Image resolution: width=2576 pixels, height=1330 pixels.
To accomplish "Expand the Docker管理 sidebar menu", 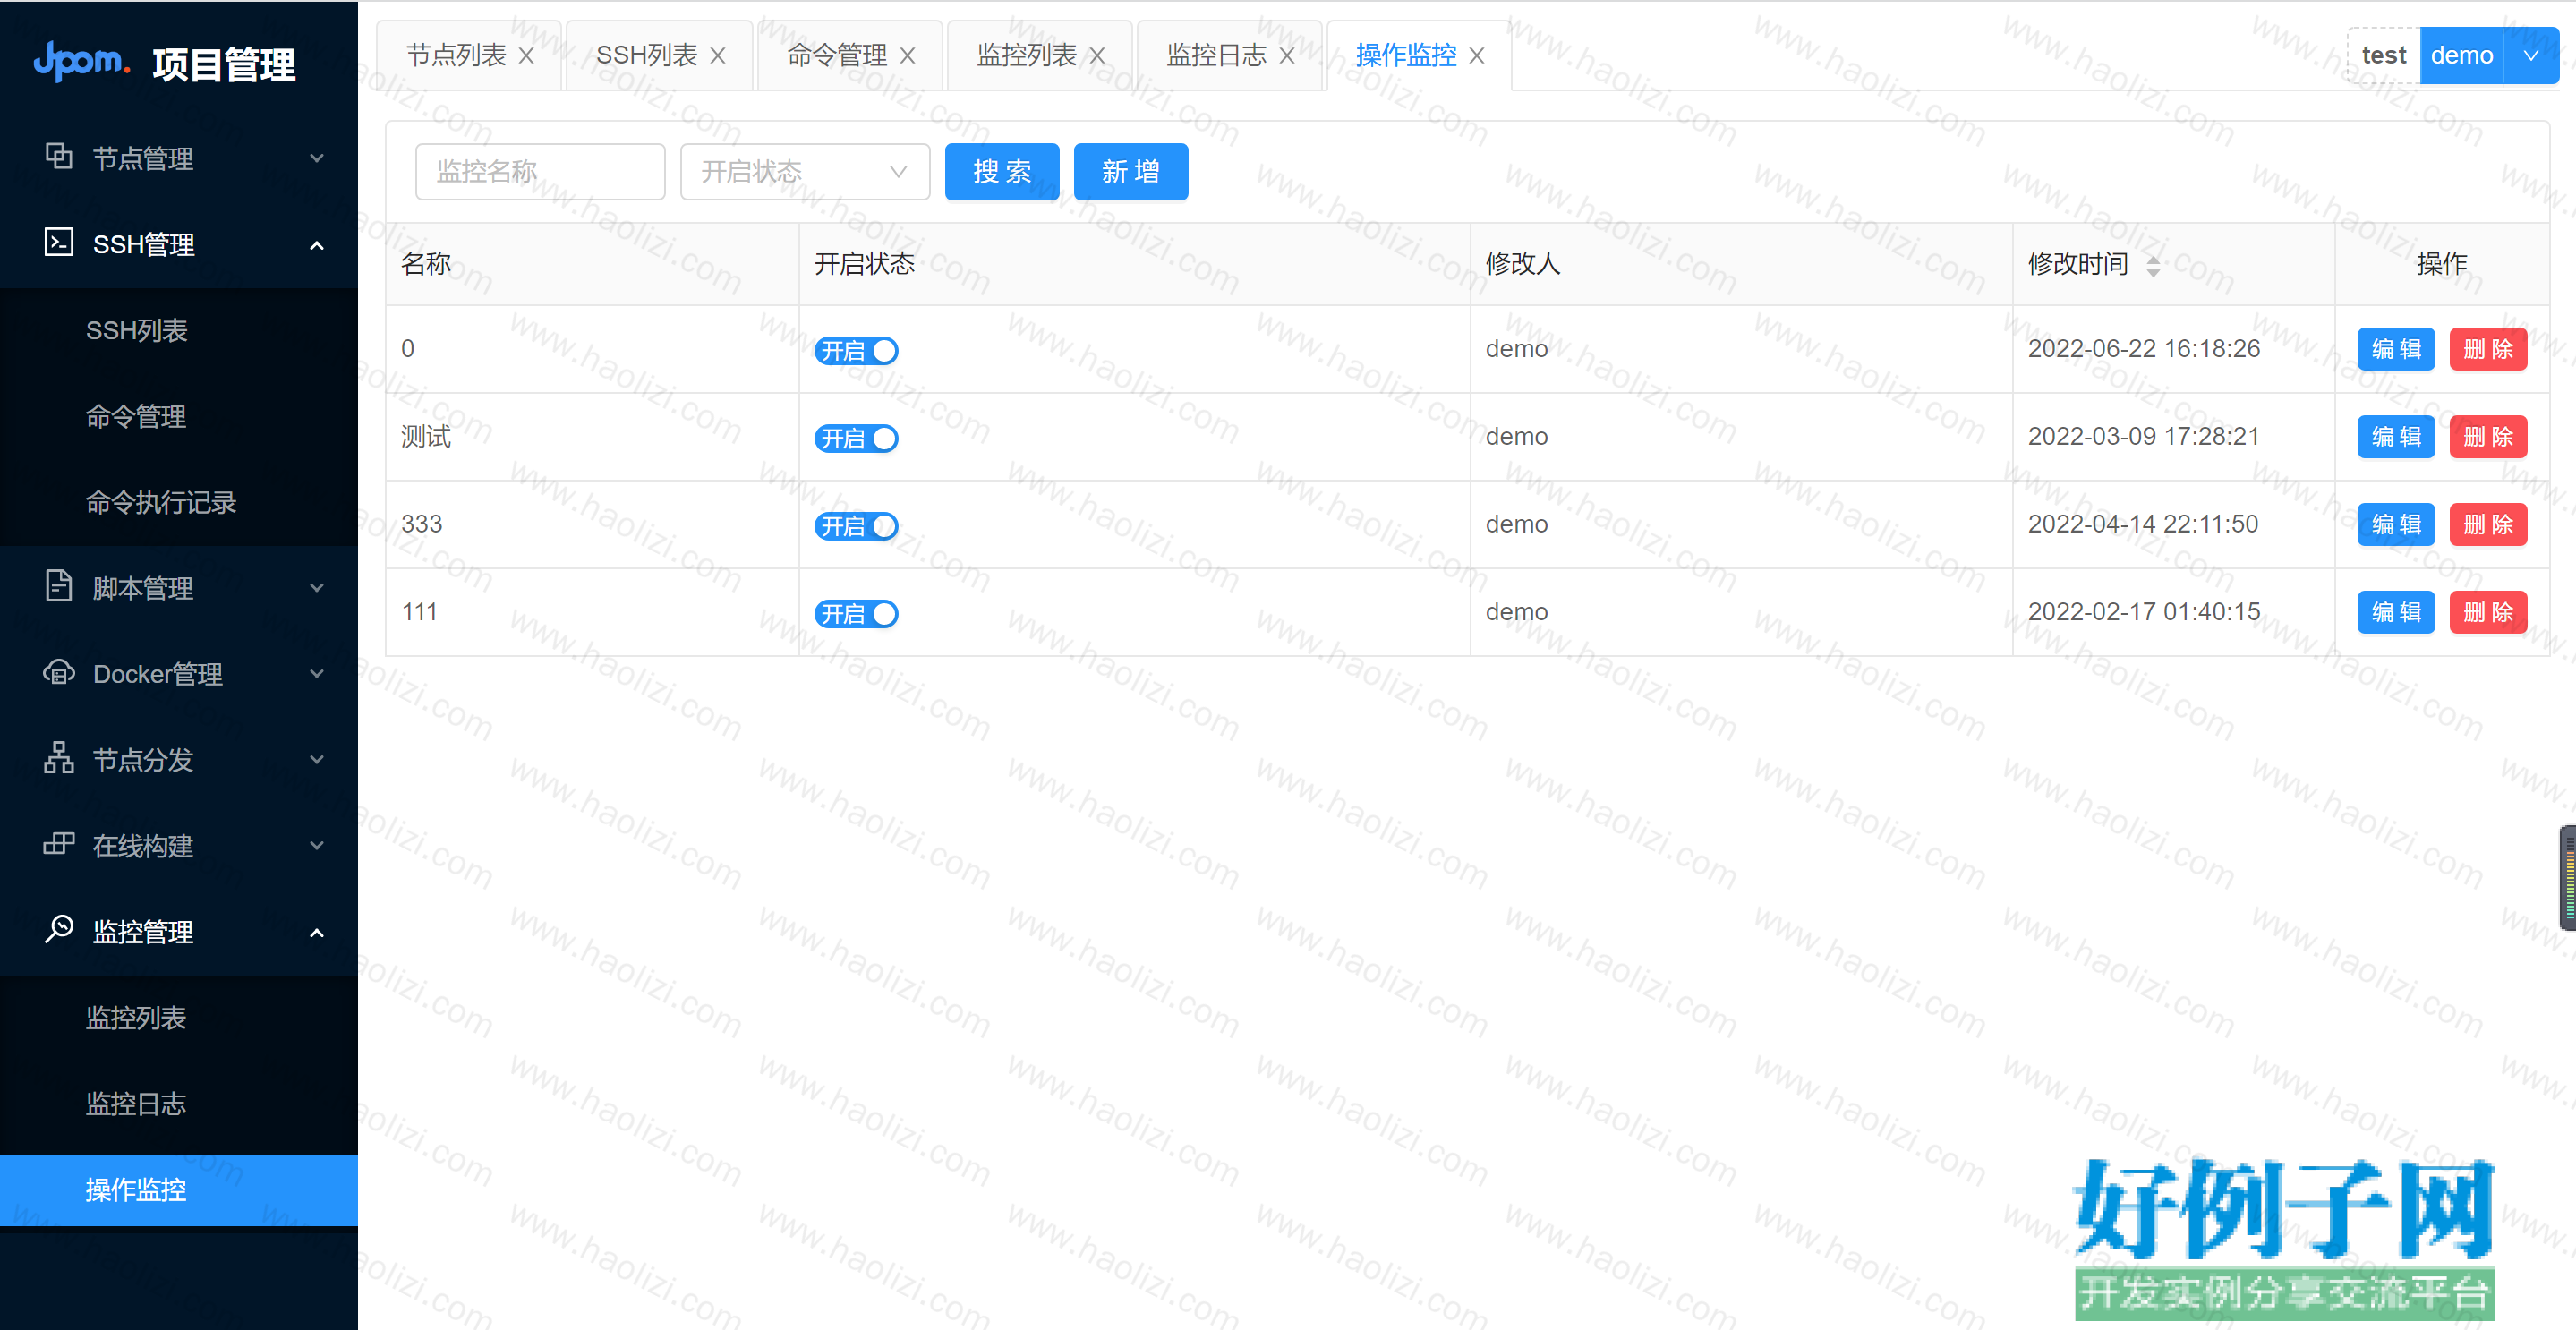I will click(317, 674).
